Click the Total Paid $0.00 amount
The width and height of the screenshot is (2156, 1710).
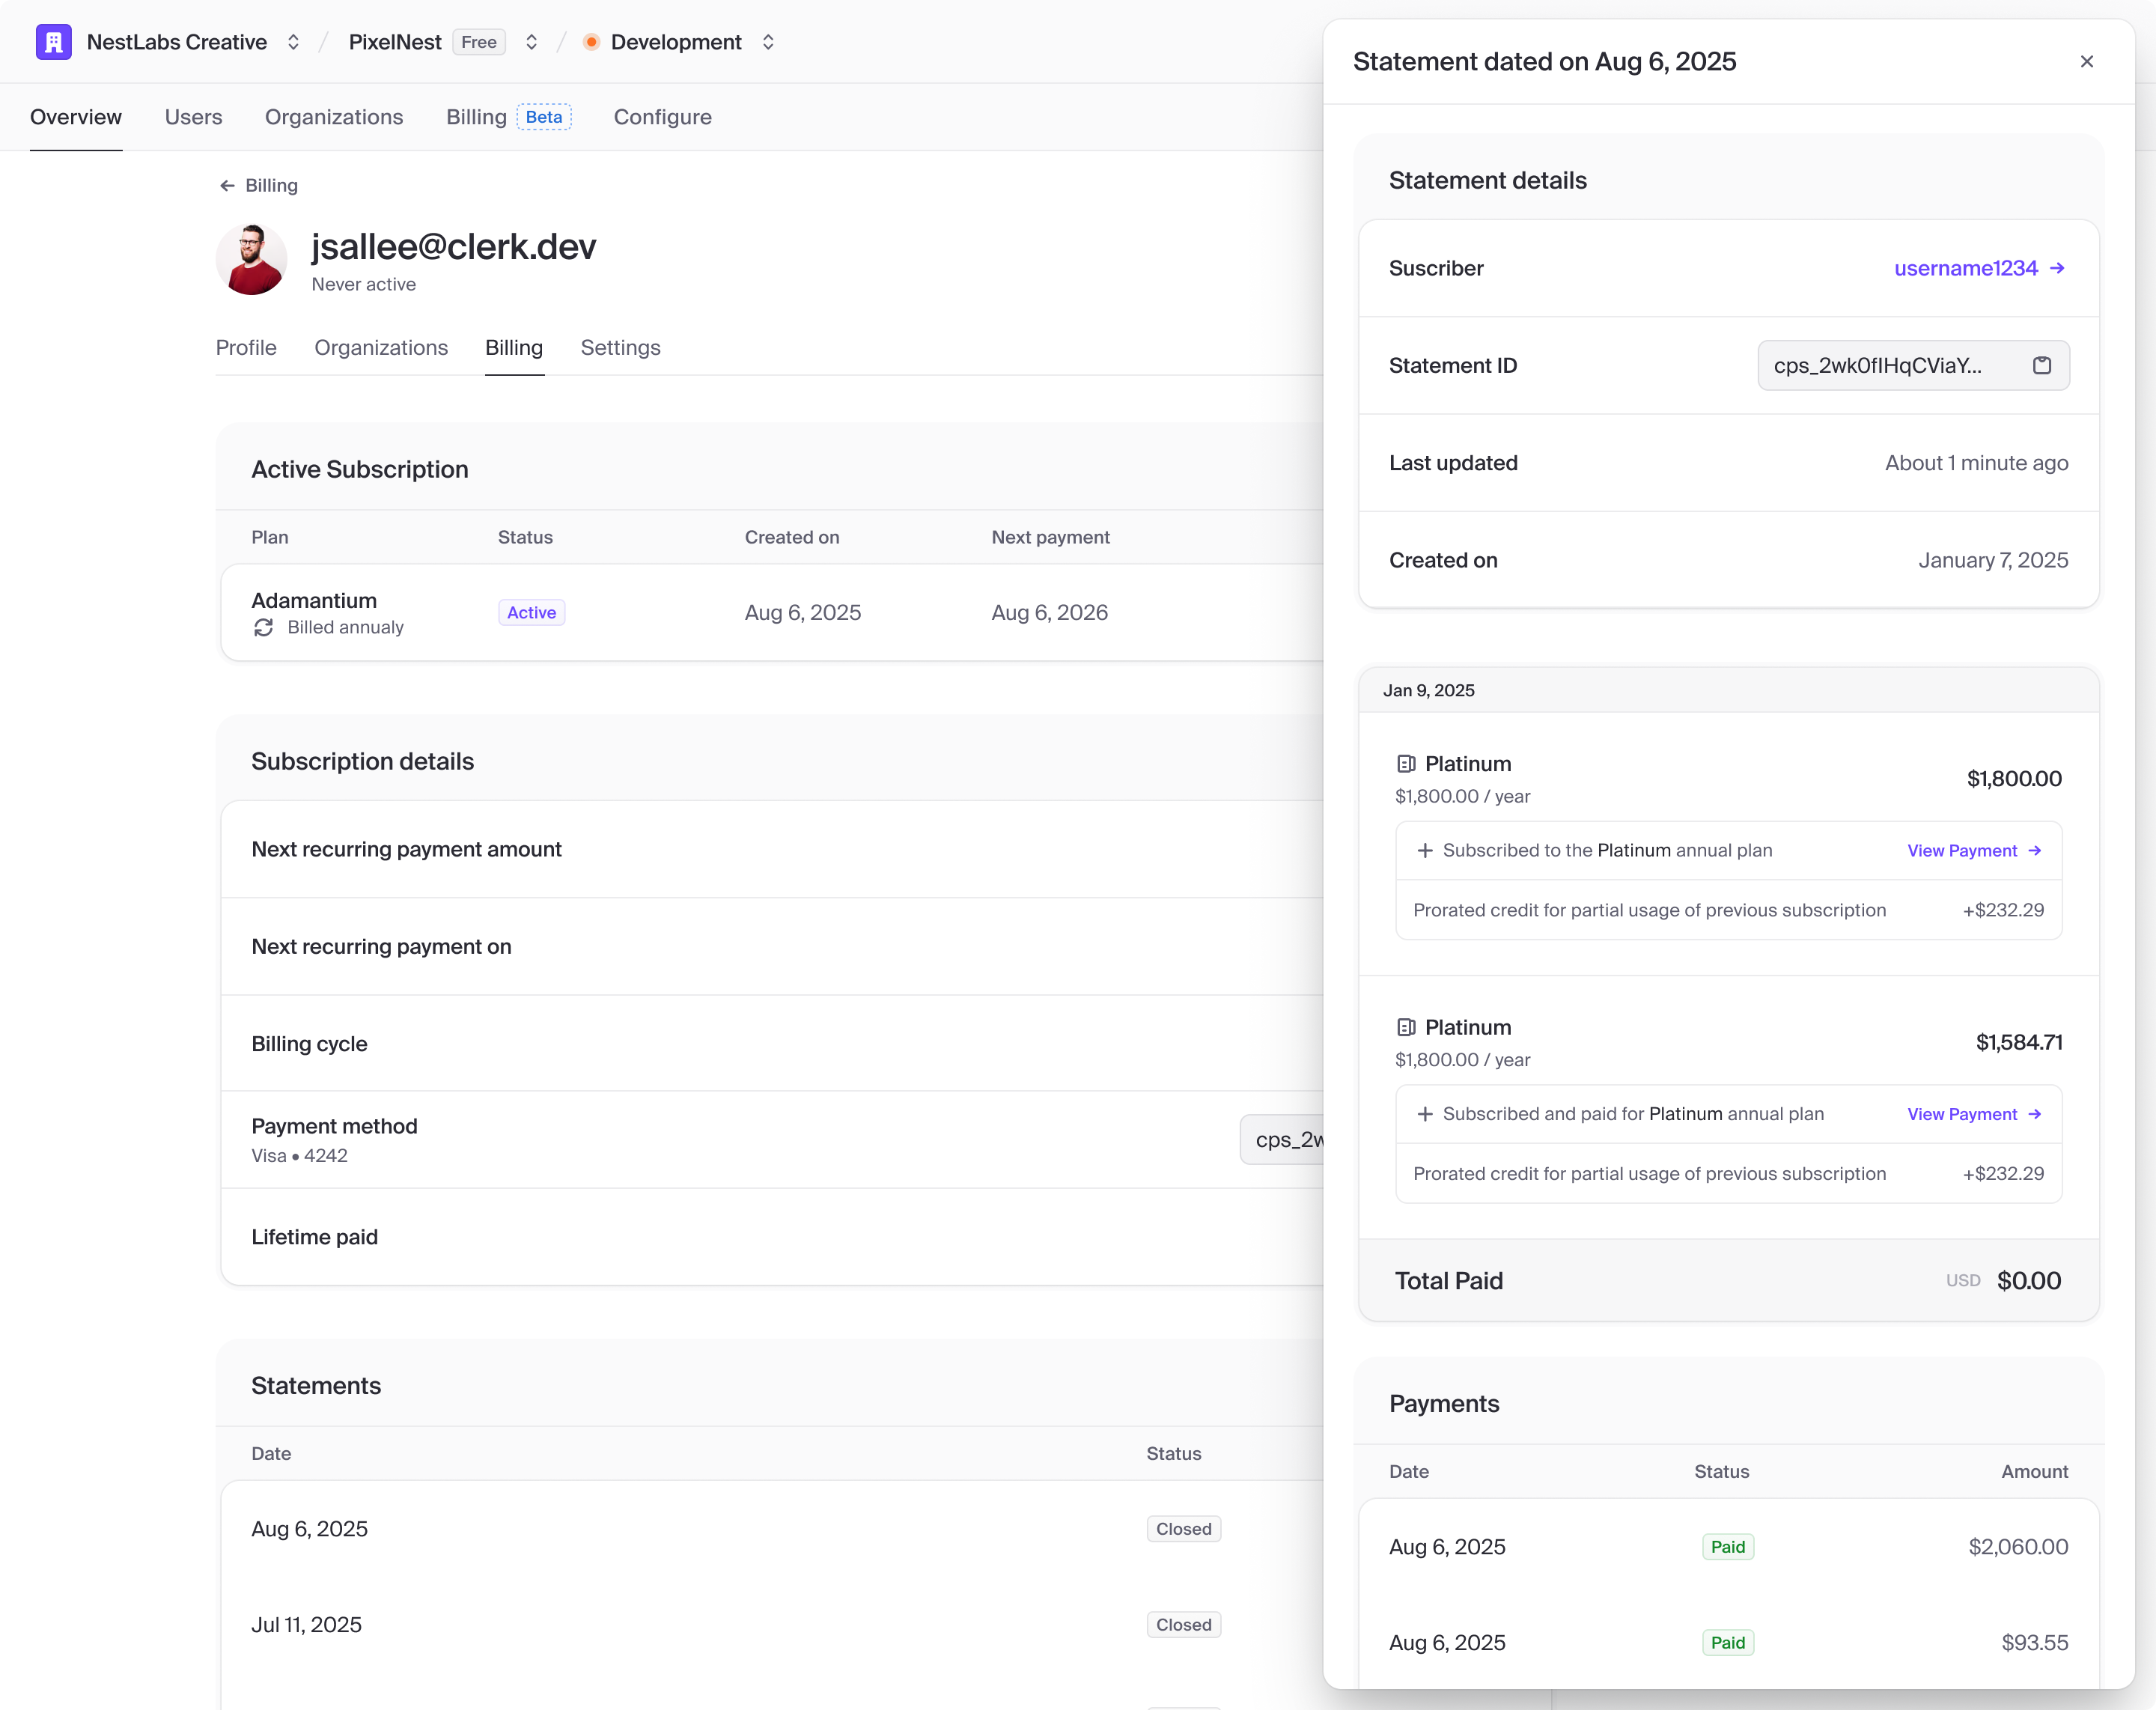point(2029,1281)
